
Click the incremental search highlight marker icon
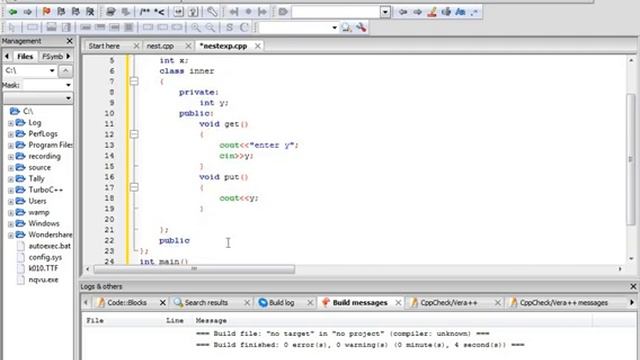click(432, 12)
